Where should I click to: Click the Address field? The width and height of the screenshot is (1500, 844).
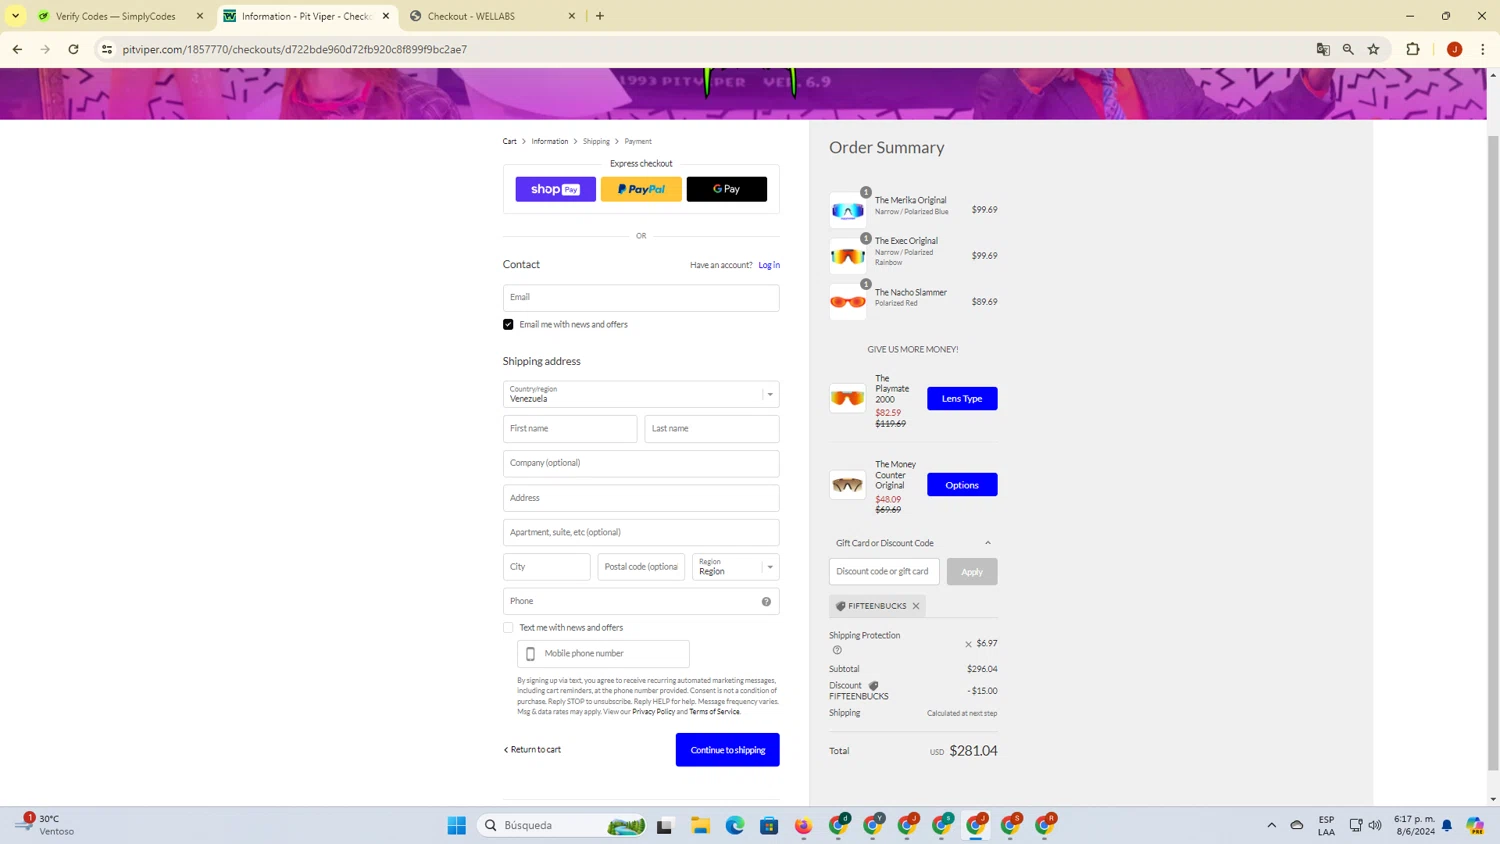641,498
